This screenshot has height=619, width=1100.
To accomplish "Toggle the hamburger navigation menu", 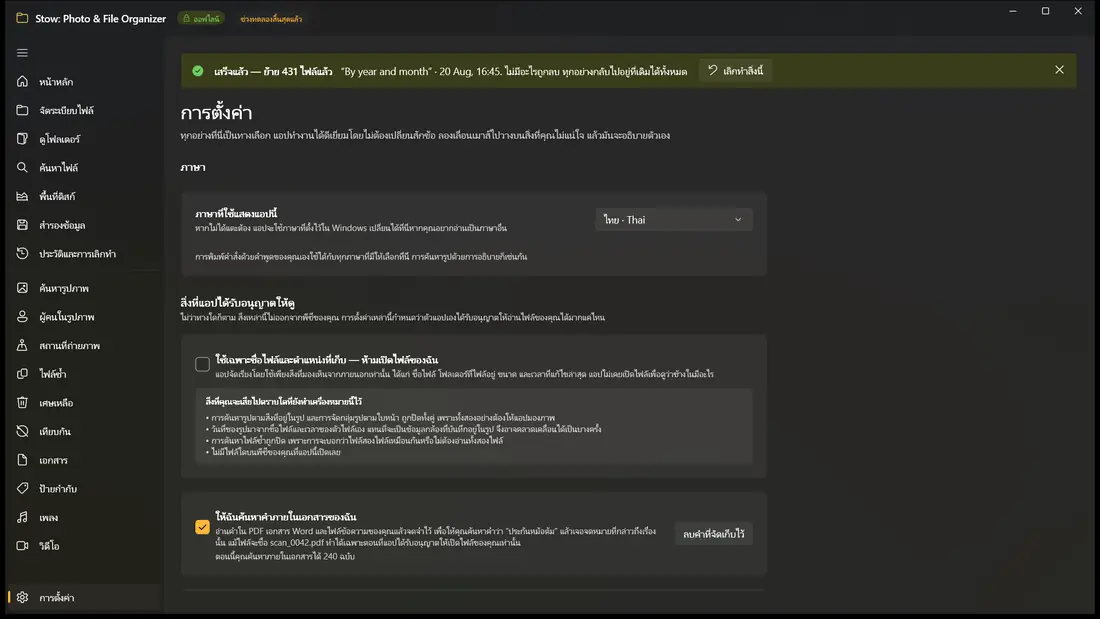I will (22, 53).
